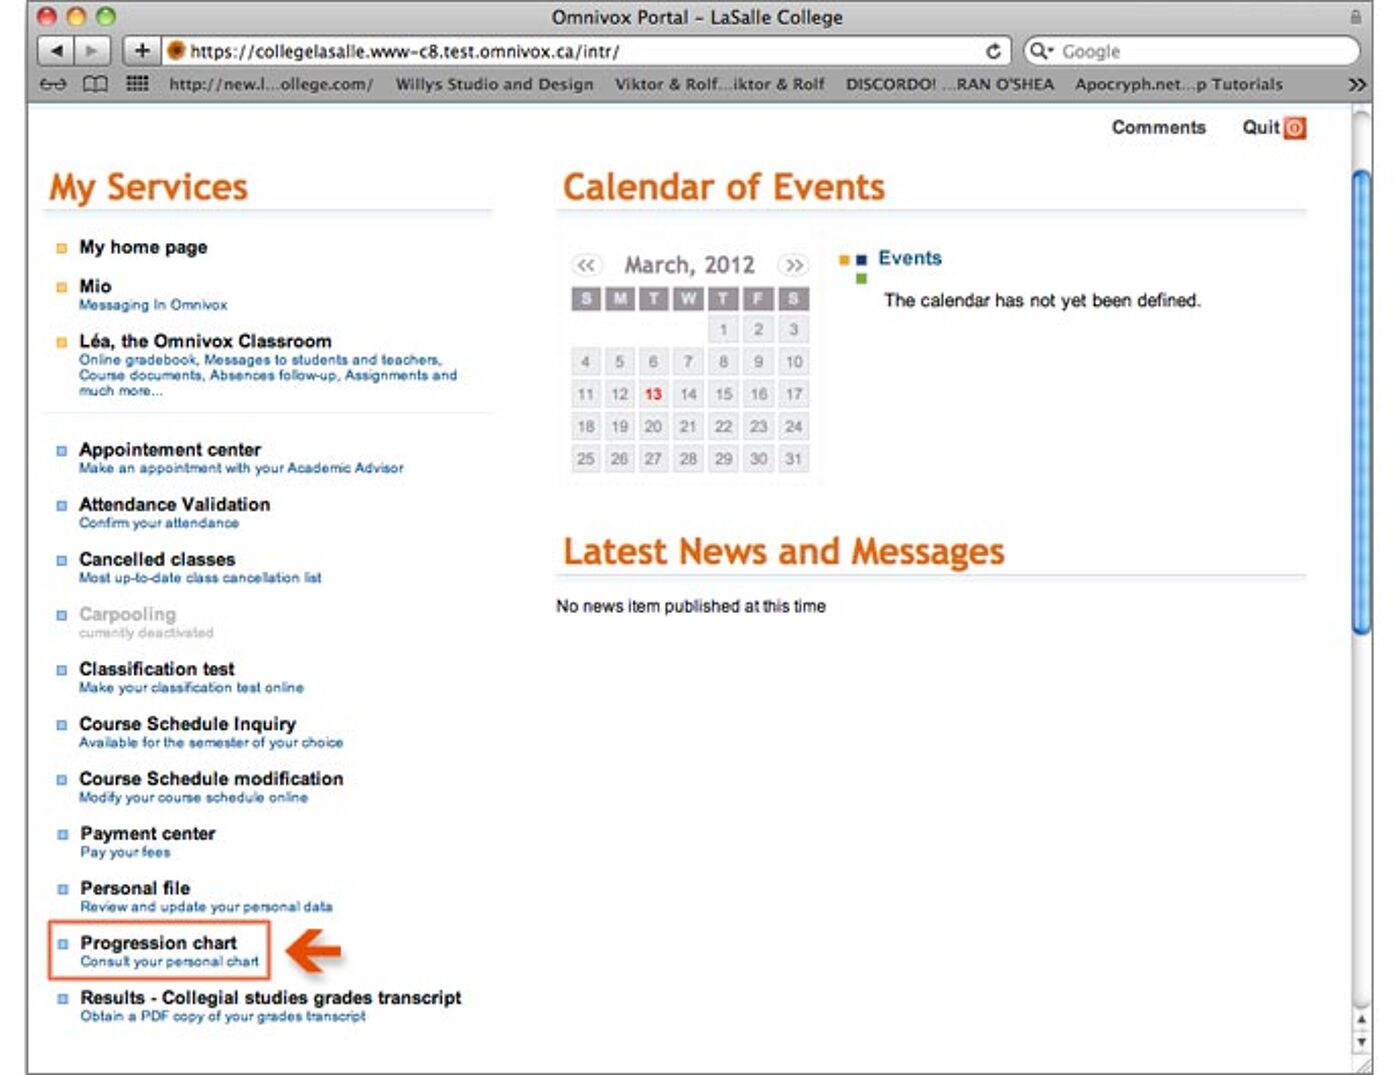Open Léa, the Omnivox Classroom
Screen dimensions: 1400x1075
(x=205, y=341)
